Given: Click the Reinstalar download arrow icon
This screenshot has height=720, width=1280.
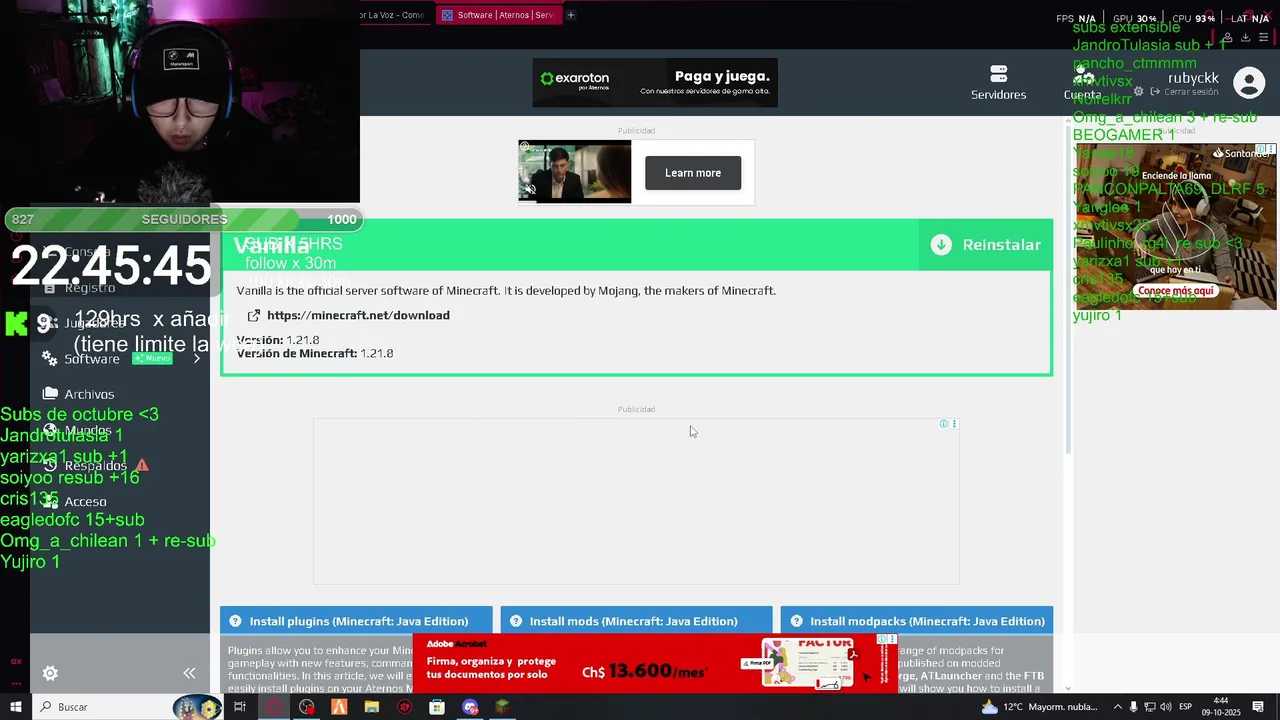Looking at the screenshot, I should 941,245.
